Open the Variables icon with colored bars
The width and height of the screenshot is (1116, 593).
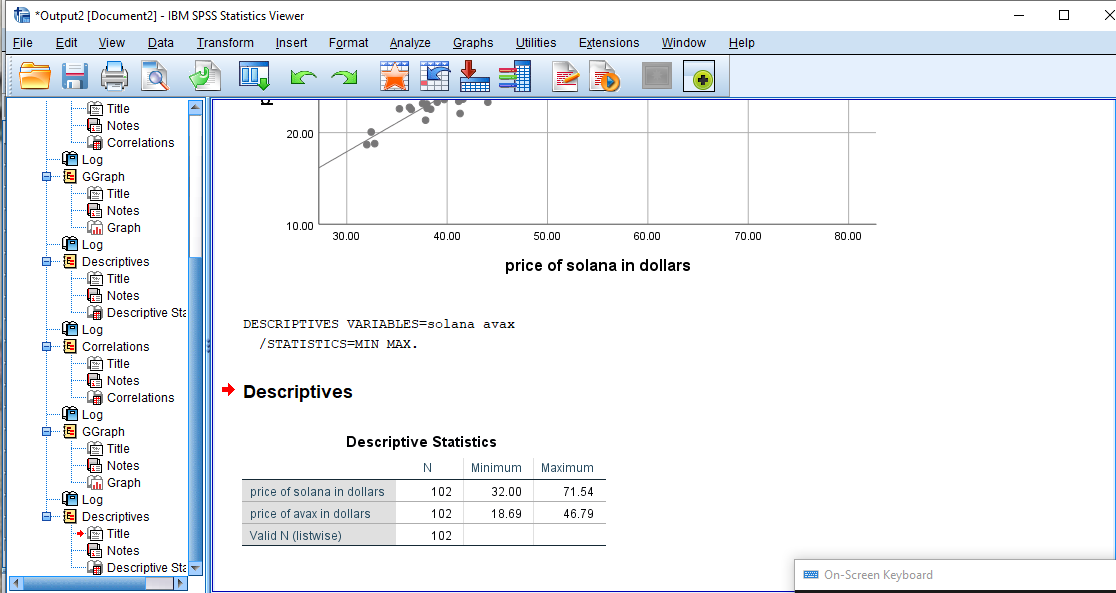pos(515,76)
